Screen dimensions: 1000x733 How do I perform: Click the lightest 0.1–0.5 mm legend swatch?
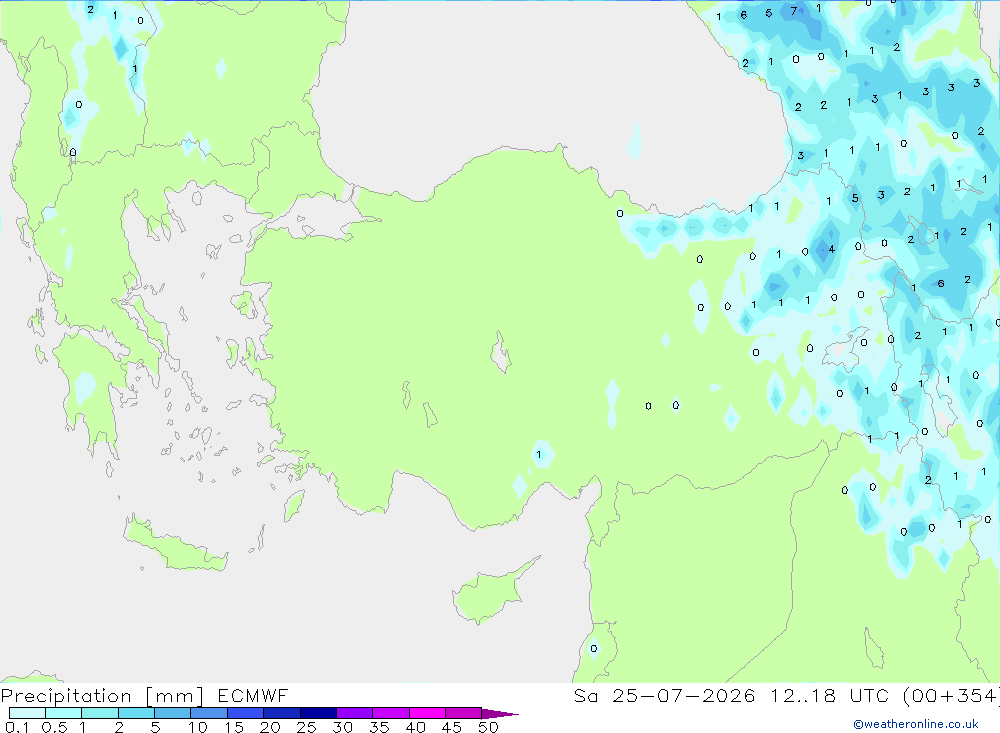[27, 713]
